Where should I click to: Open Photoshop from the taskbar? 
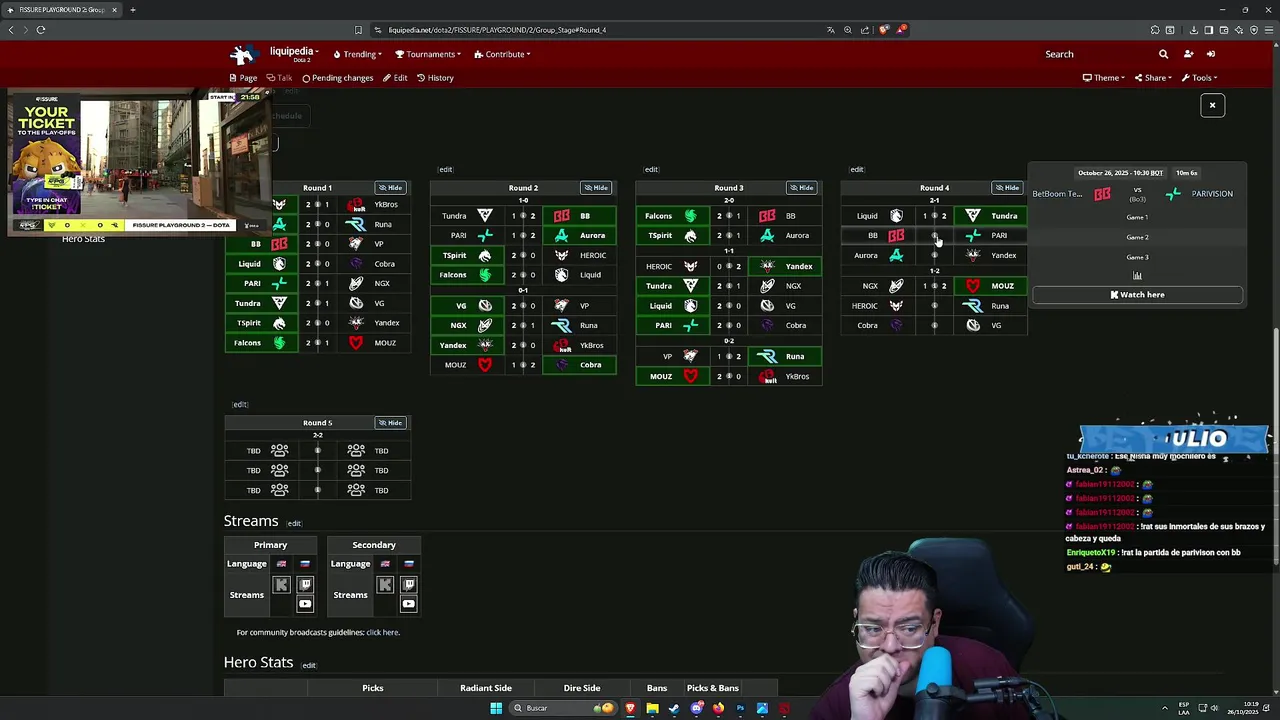(740, 708)
